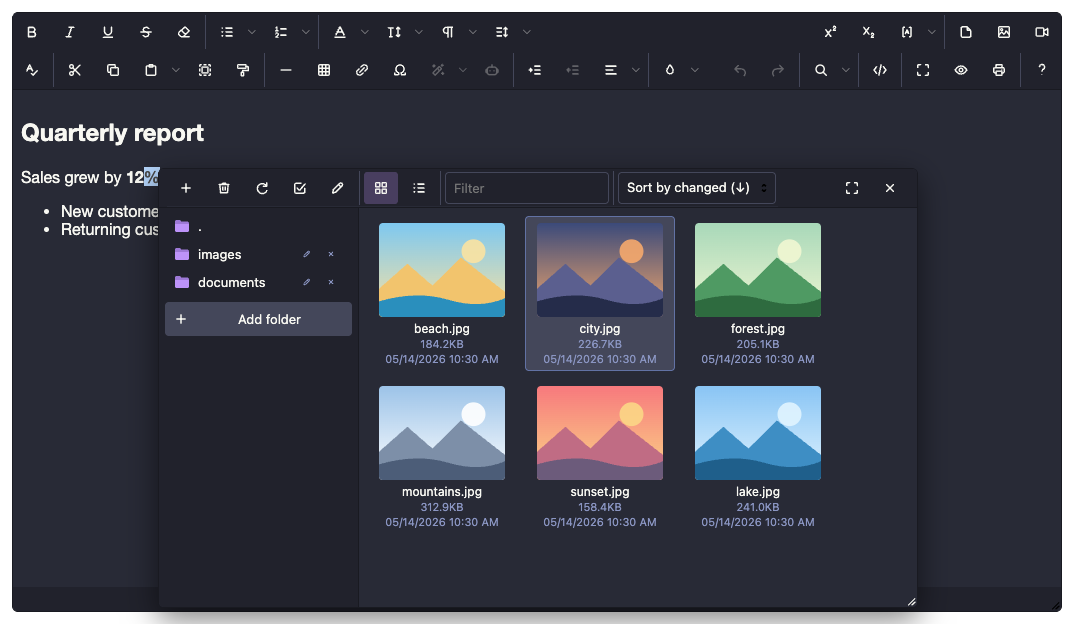Viewport: 1074px width, 624px height.
Task: Click the find magnifier icon
Action: [821, 70]
